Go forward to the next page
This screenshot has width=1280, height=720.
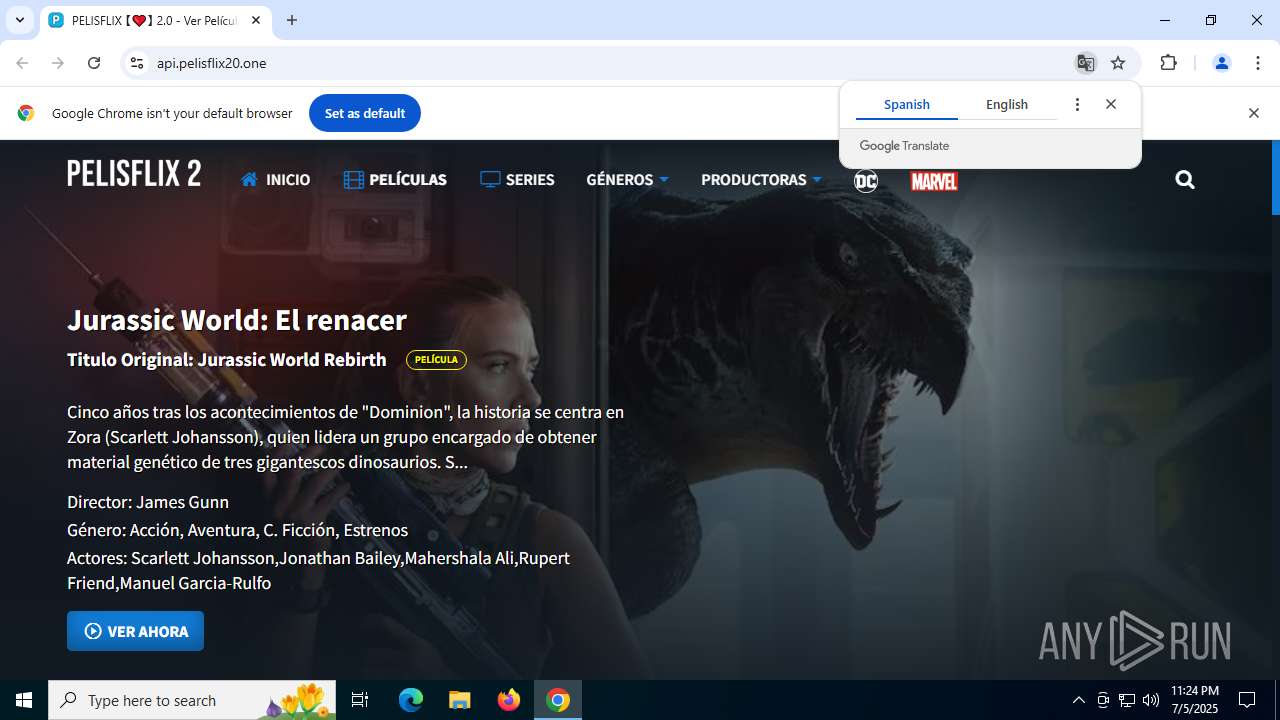tap(58, 63)
